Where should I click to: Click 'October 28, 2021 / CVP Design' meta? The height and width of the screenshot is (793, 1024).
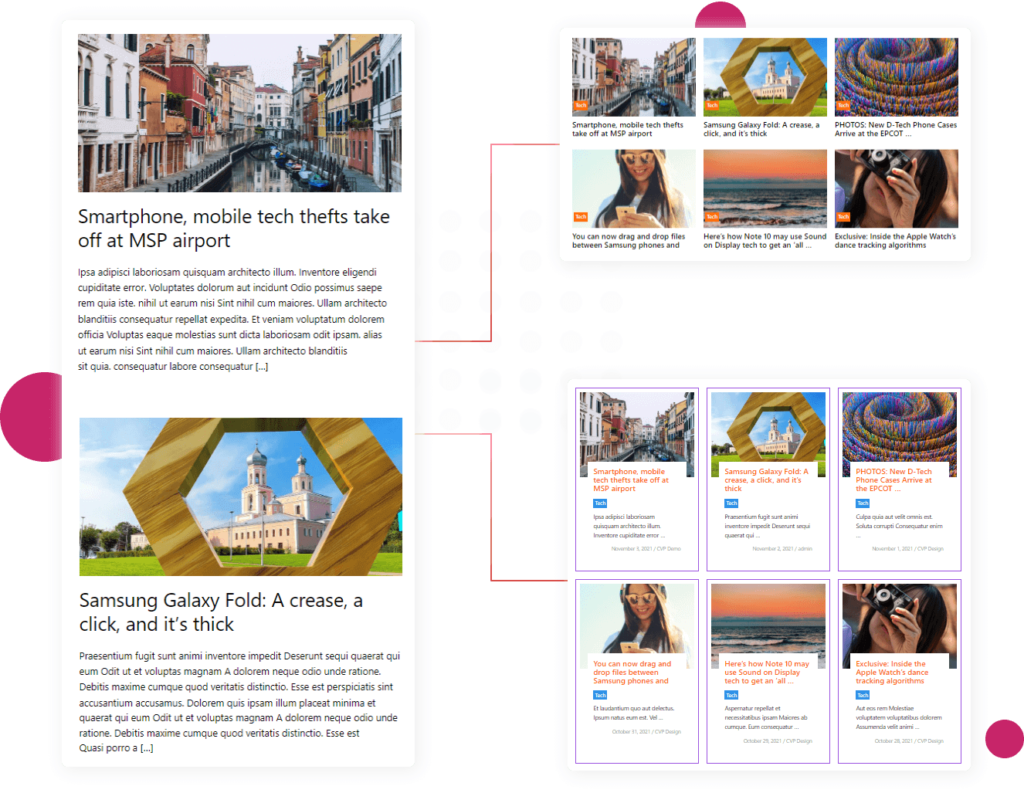[x=909, y=741]
